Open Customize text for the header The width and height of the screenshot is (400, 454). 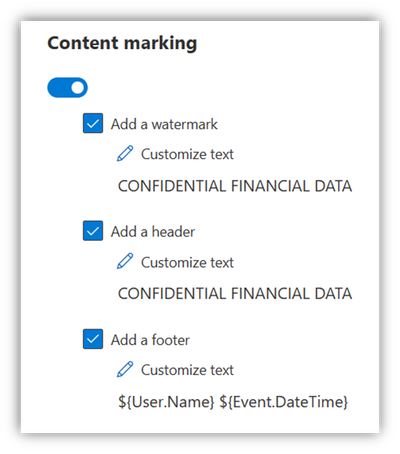[187, 262]
